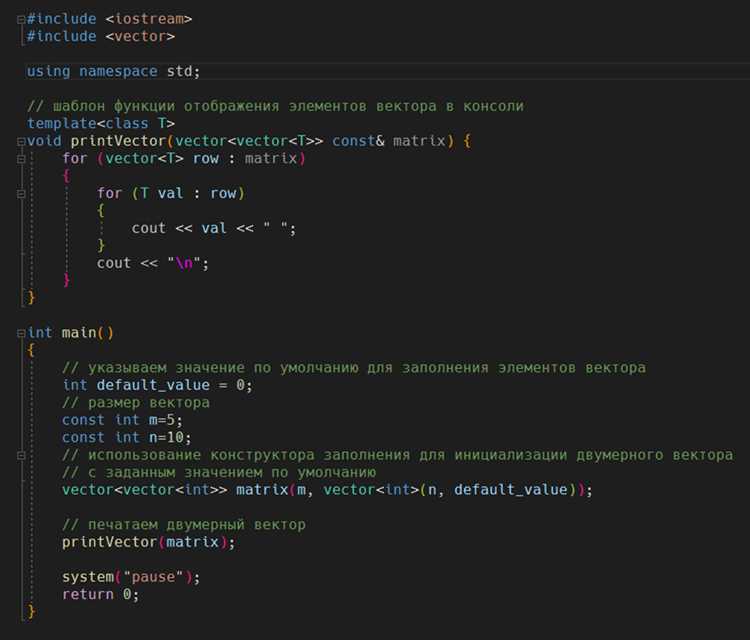
Task: Collapse the #include block fold marker
Action: tap(21, 20)
